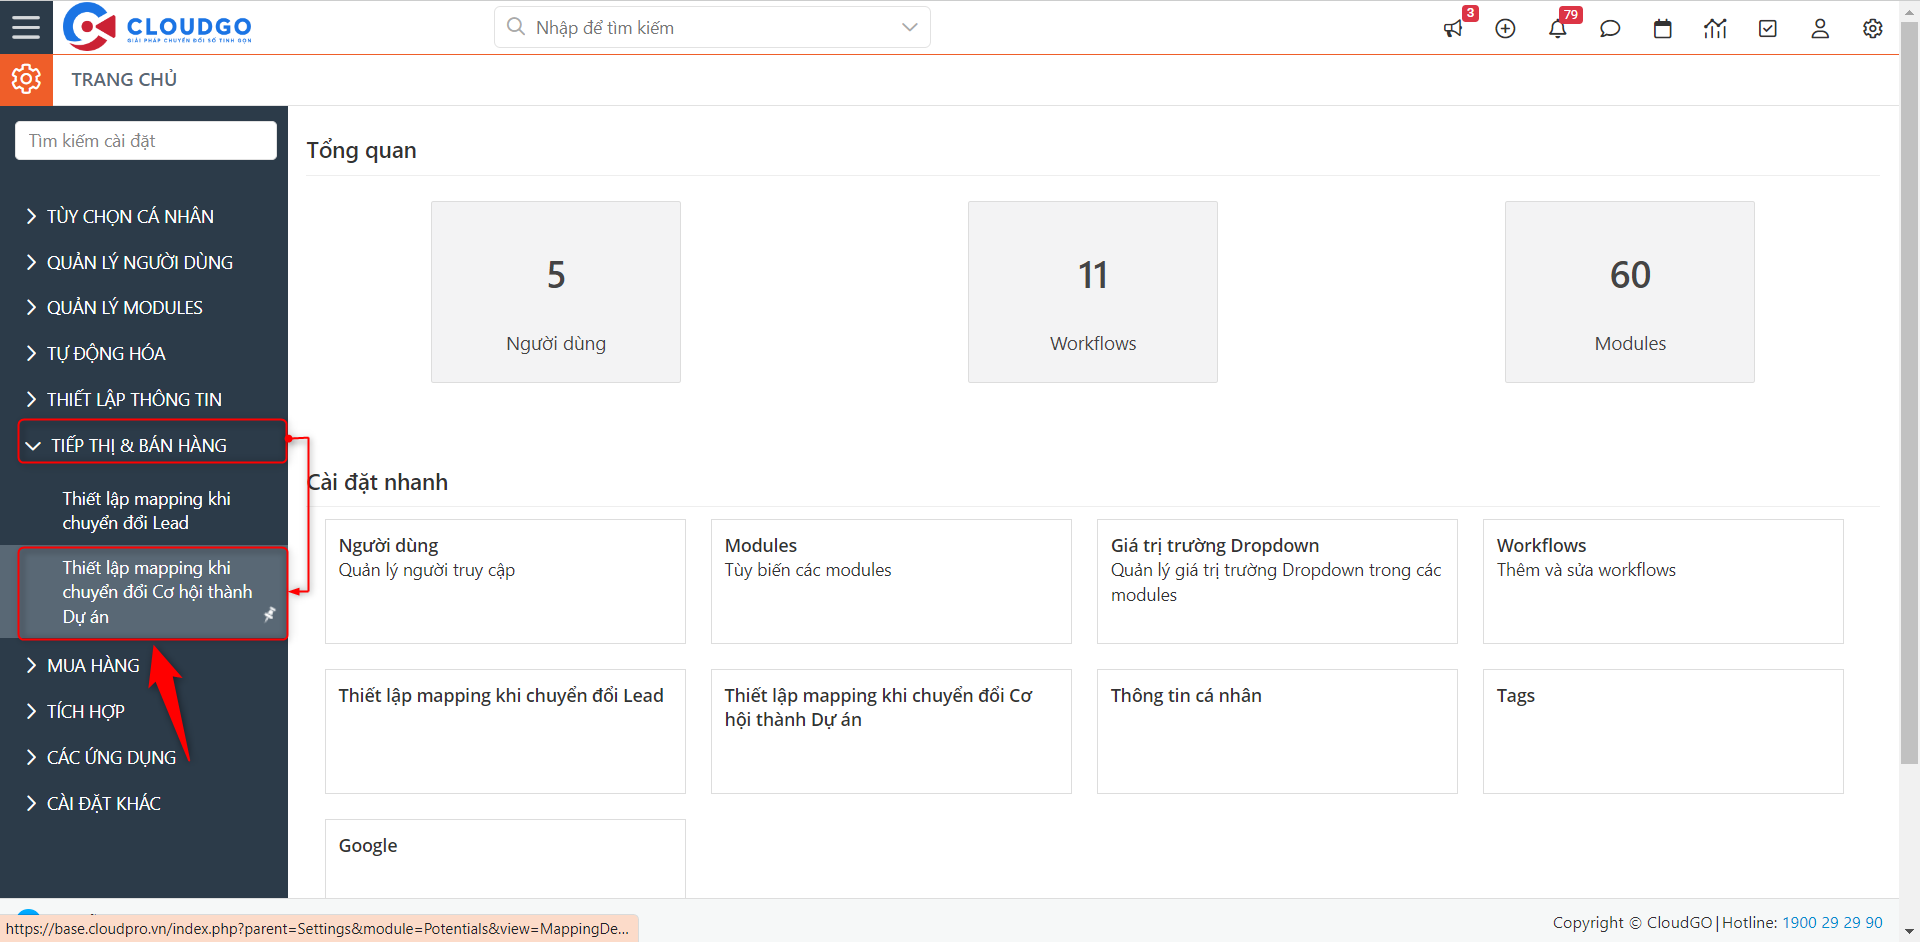
Task: Expand the TÍCH HỢP menu item
Action: (x=86, y=711)
